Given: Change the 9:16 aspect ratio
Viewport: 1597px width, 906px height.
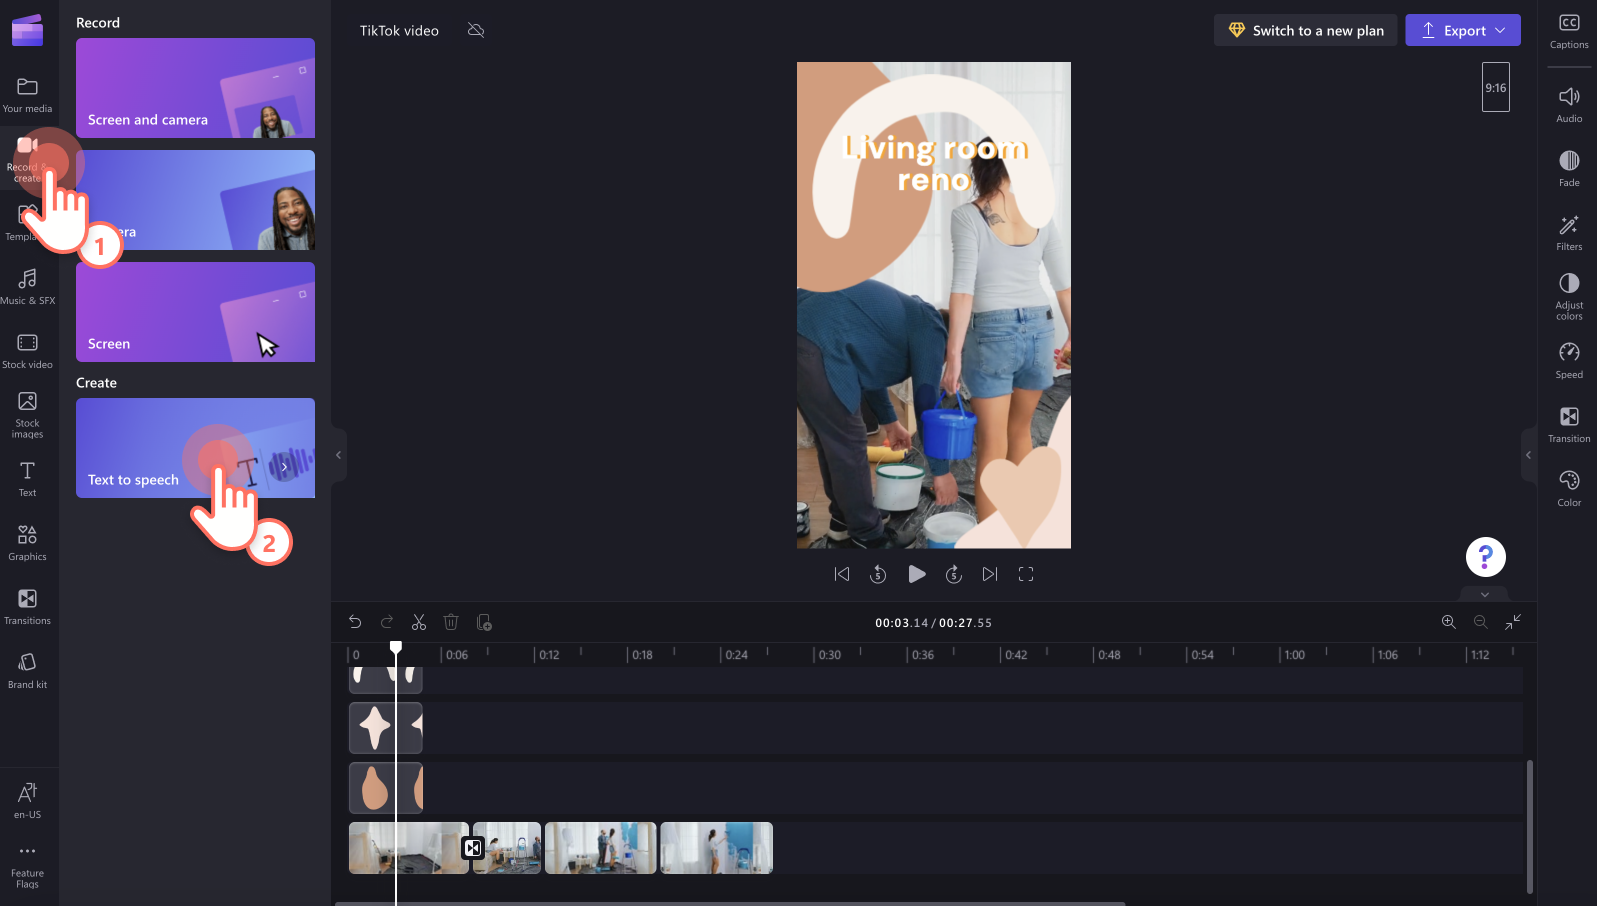Looking at the screenshot, I should [x=1496, y=87].
